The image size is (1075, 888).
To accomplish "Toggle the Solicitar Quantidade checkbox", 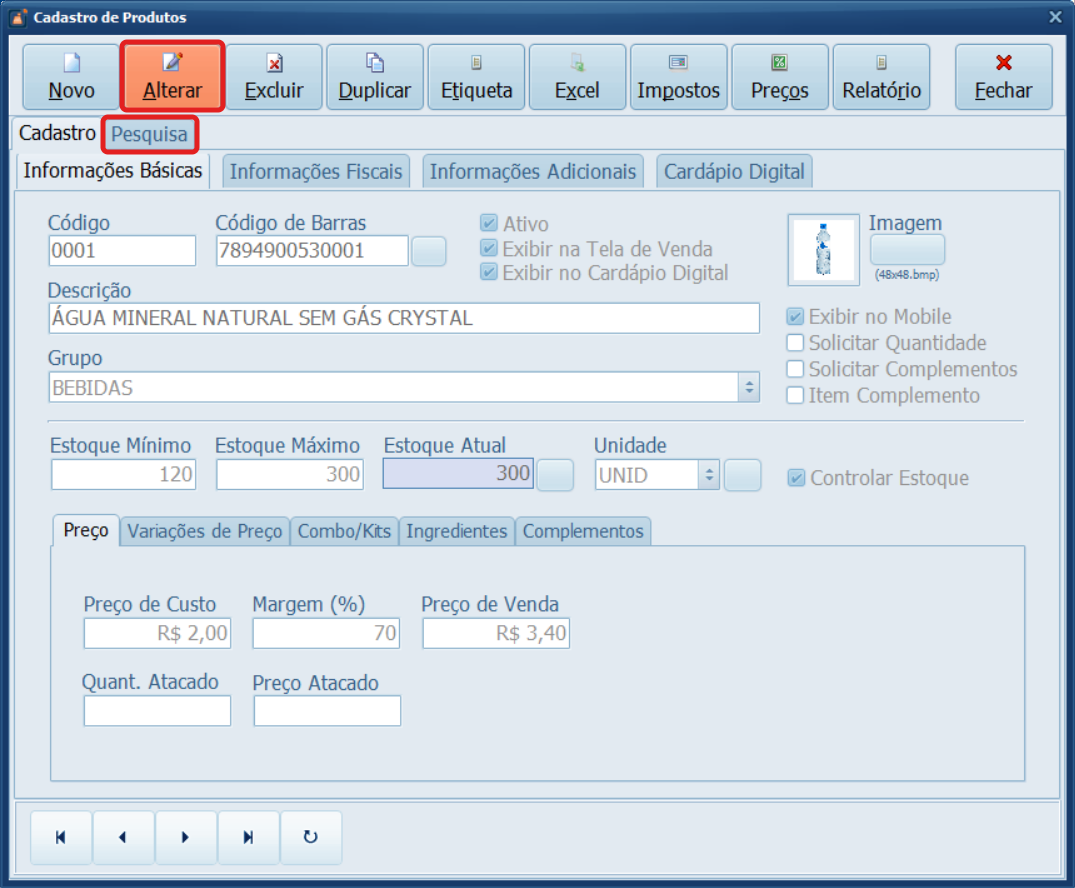I will click(796, 343).
